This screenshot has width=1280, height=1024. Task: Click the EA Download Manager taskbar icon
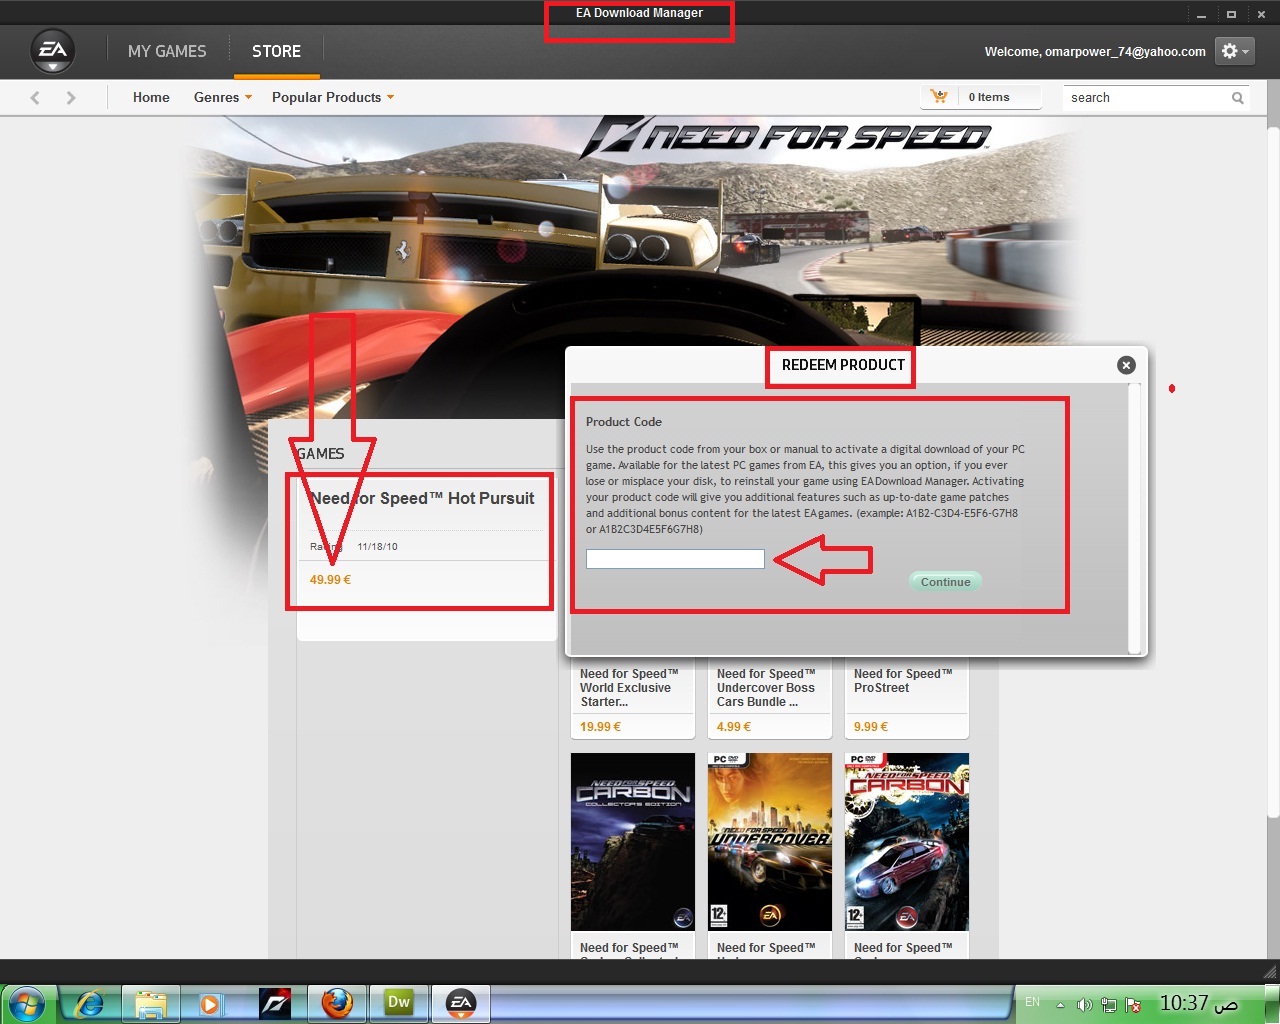461,1003
